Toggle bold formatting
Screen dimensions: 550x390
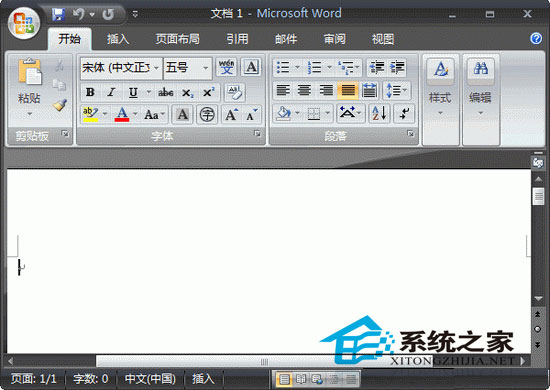point(90,93)
